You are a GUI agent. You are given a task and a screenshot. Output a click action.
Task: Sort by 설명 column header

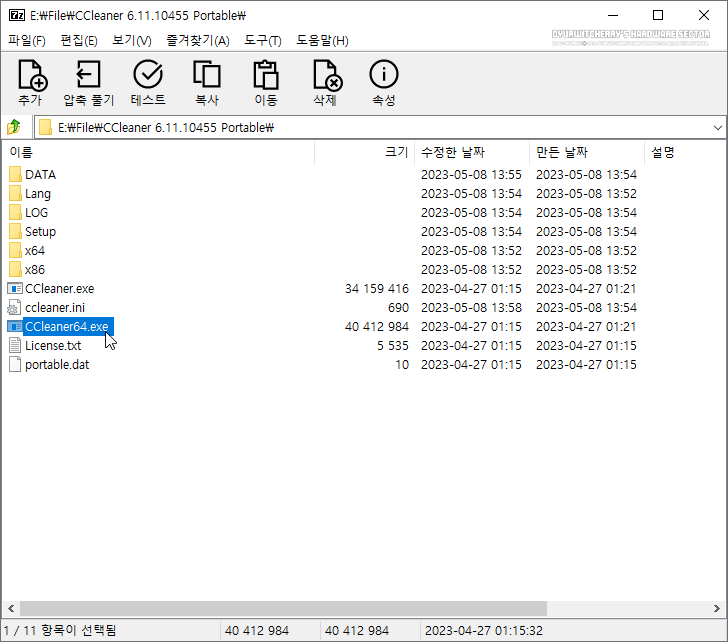point(685,152)
